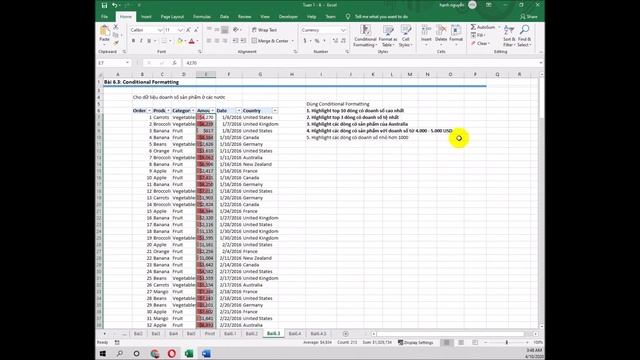The height and width of the screenshot is (360, 640).
Task: Open Find & Select options
Action: click(x=524, y=36)
